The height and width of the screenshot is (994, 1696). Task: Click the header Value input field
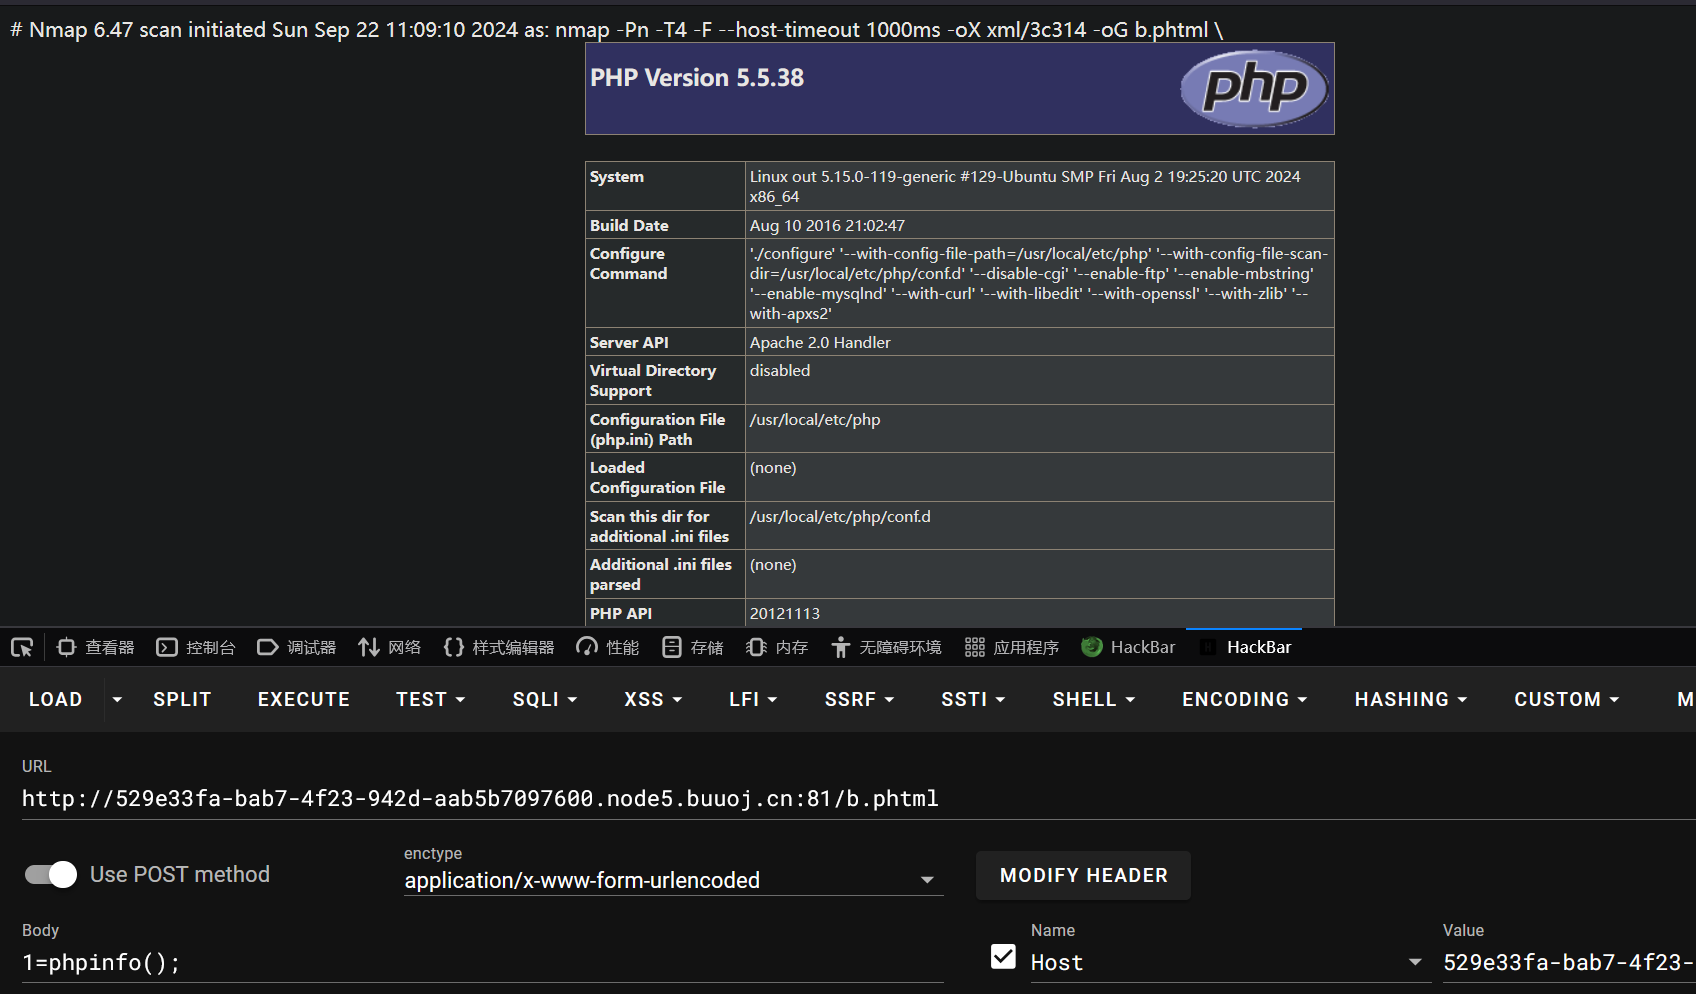[1569, 962]
